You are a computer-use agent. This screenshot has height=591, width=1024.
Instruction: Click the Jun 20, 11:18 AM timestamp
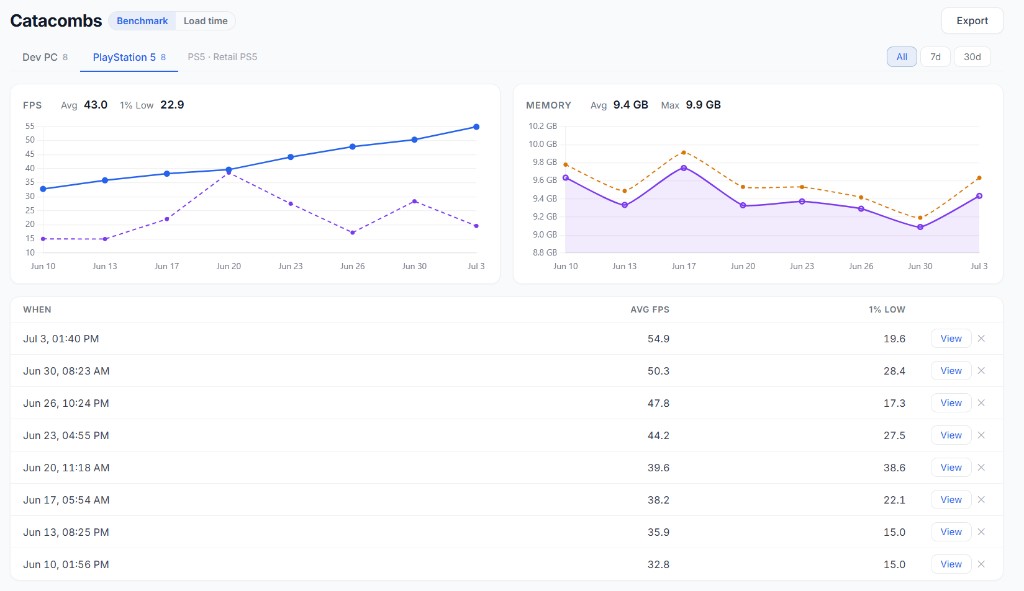click(66, 468)
